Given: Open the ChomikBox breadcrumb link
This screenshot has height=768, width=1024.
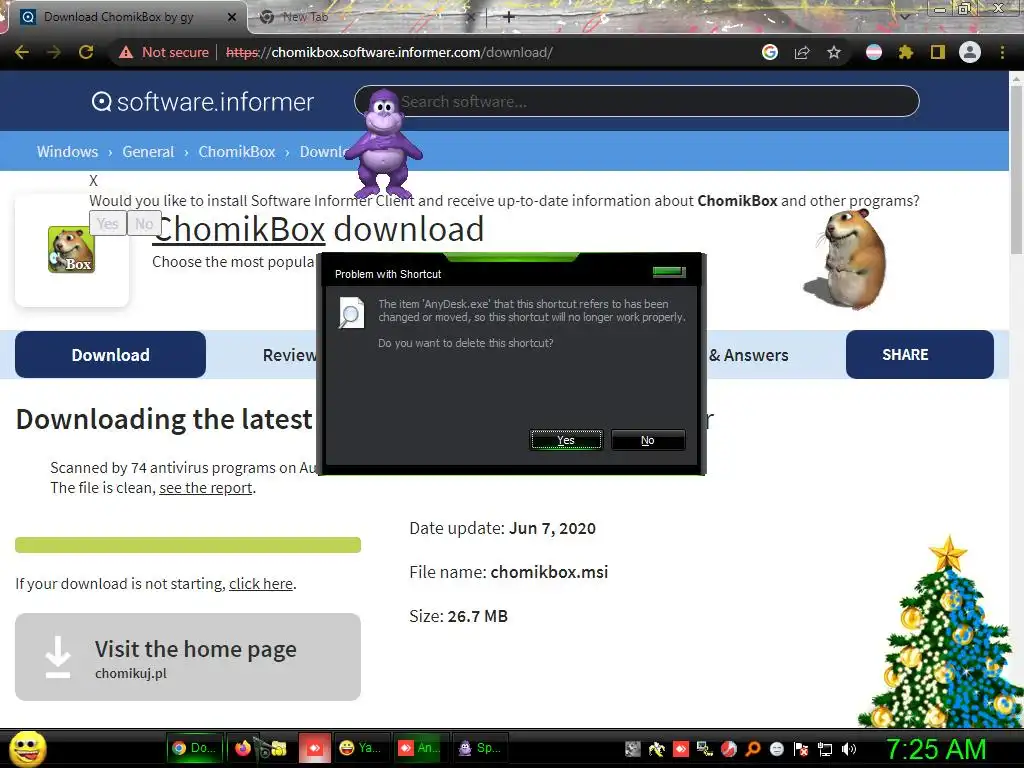Looking at the screenshot, I should pos(237,152).
